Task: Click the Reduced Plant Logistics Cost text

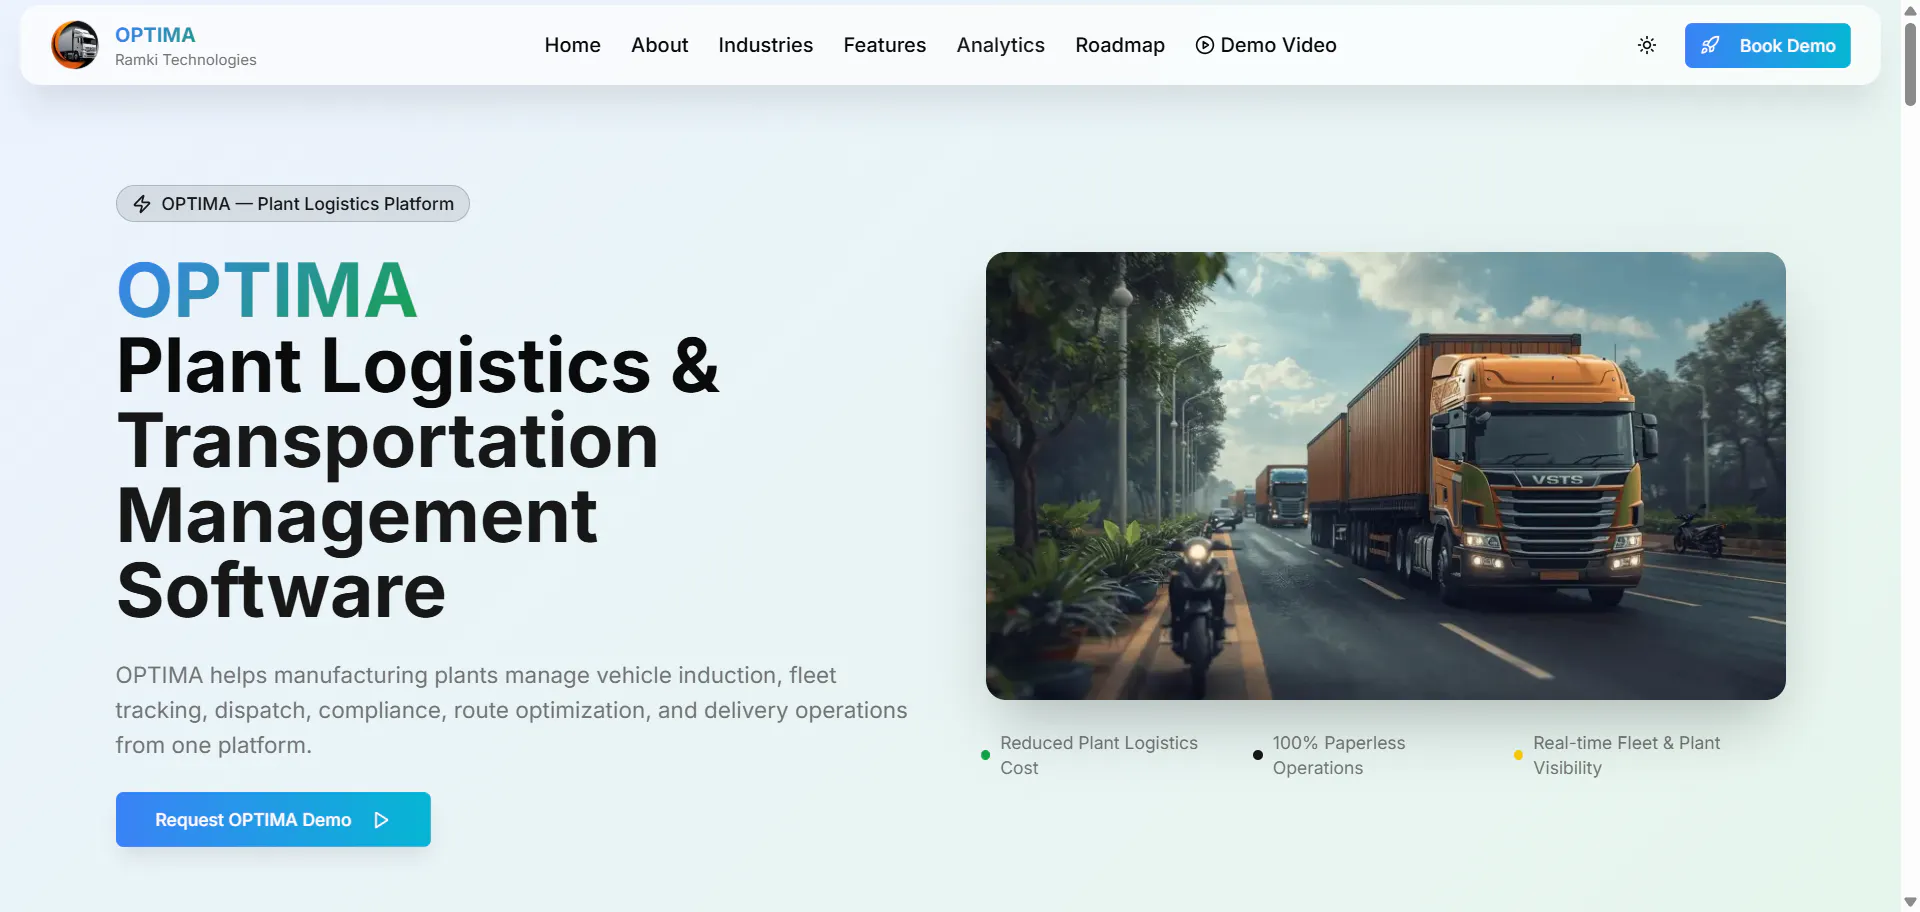Action: [1099, 755]
